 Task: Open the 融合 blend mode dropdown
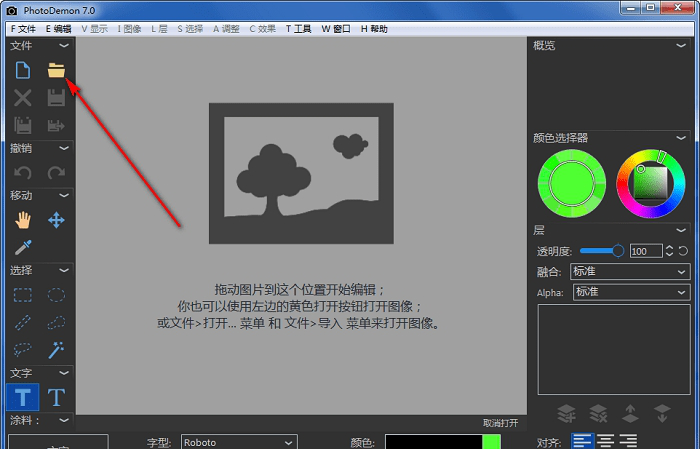click(x=628, y=271)
